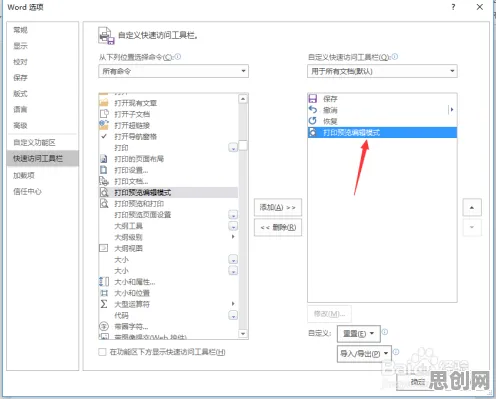The width and height of the screenshot is (496, 399).
Task: Select the checkmarked 打开导航窗格 command
Action: [x=168, y=136]
